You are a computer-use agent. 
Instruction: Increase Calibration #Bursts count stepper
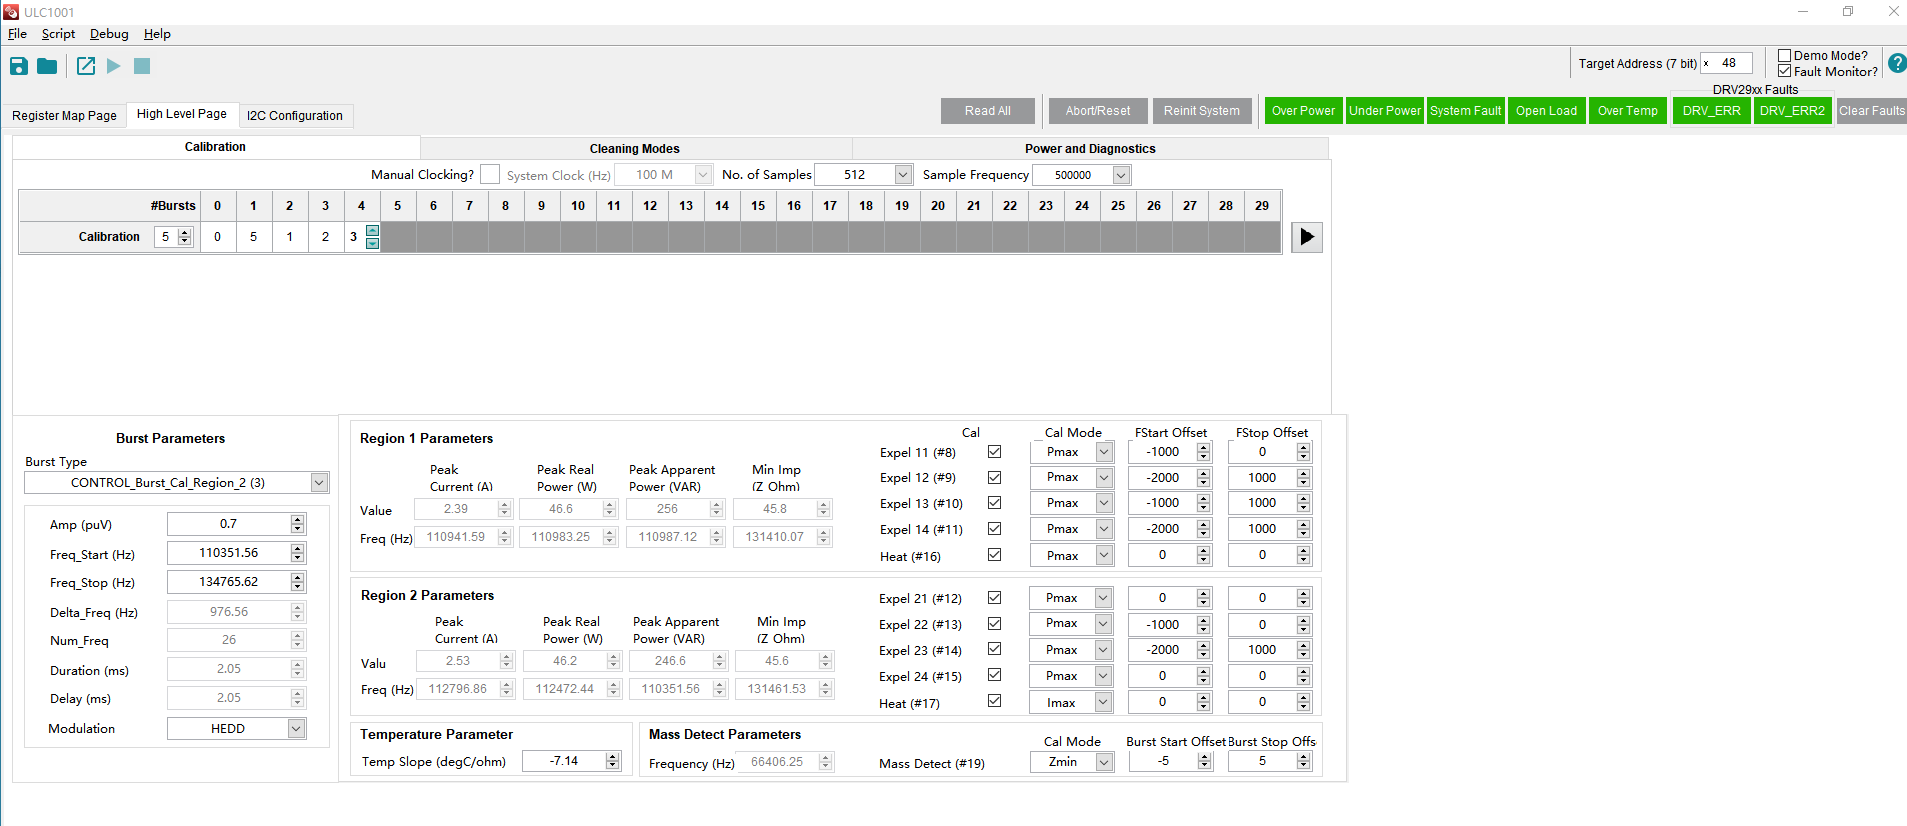184,233
